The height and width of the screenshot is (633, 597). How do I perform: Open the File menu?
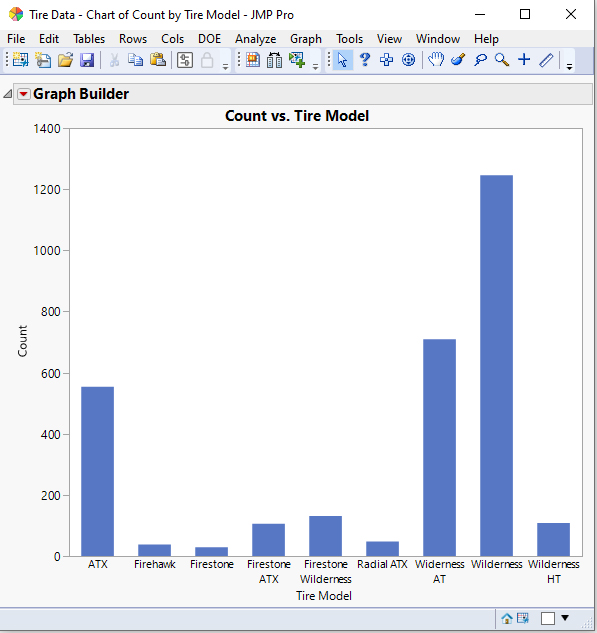[x=16, y=39]
